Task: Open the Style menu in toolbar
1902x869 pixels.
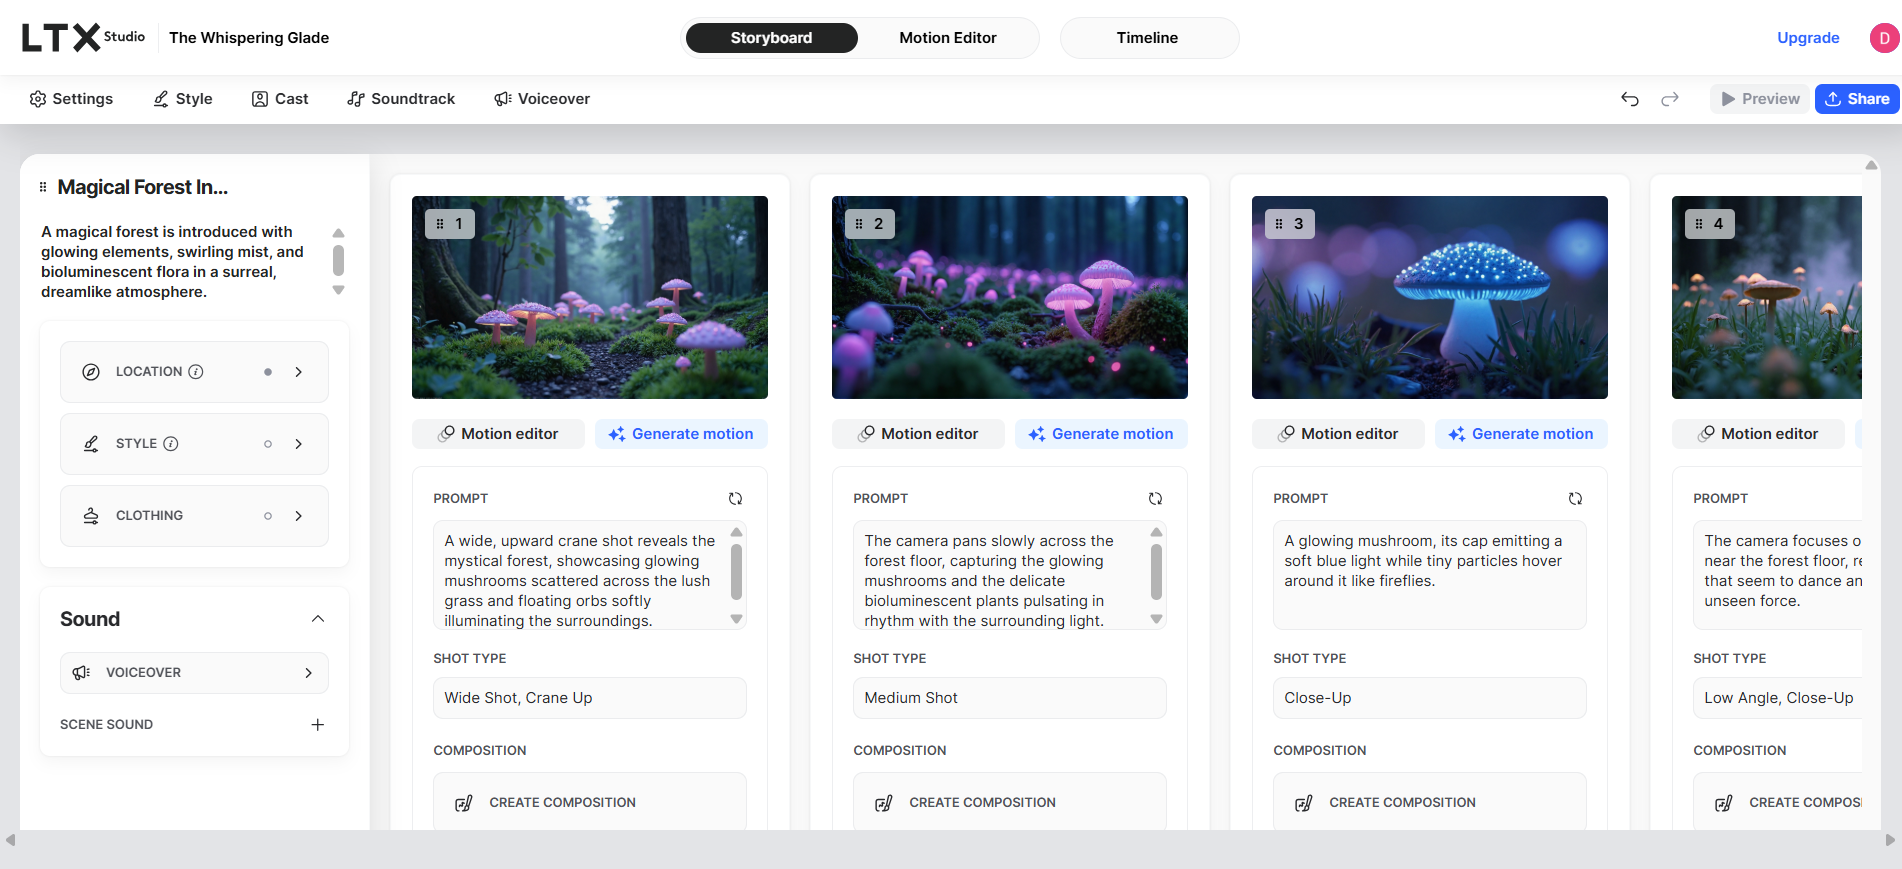Action: (183, 99)
